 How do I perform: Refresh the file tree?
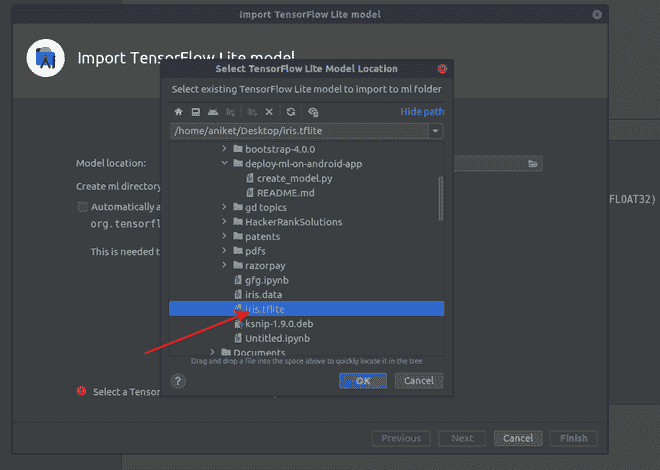(290, 112)
